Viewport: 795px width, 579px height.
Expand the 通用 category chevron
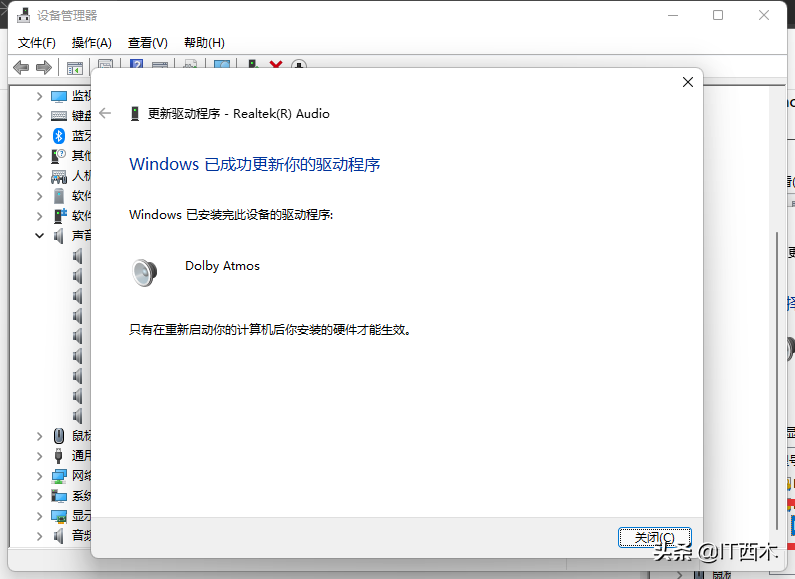click(x=39, y=456)
